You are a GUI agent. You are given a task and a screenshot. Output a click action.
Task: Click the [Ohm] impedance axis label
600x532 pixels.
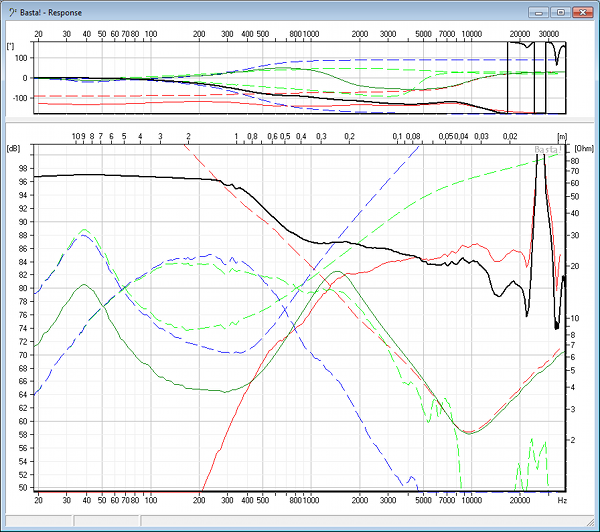[583, 148]
